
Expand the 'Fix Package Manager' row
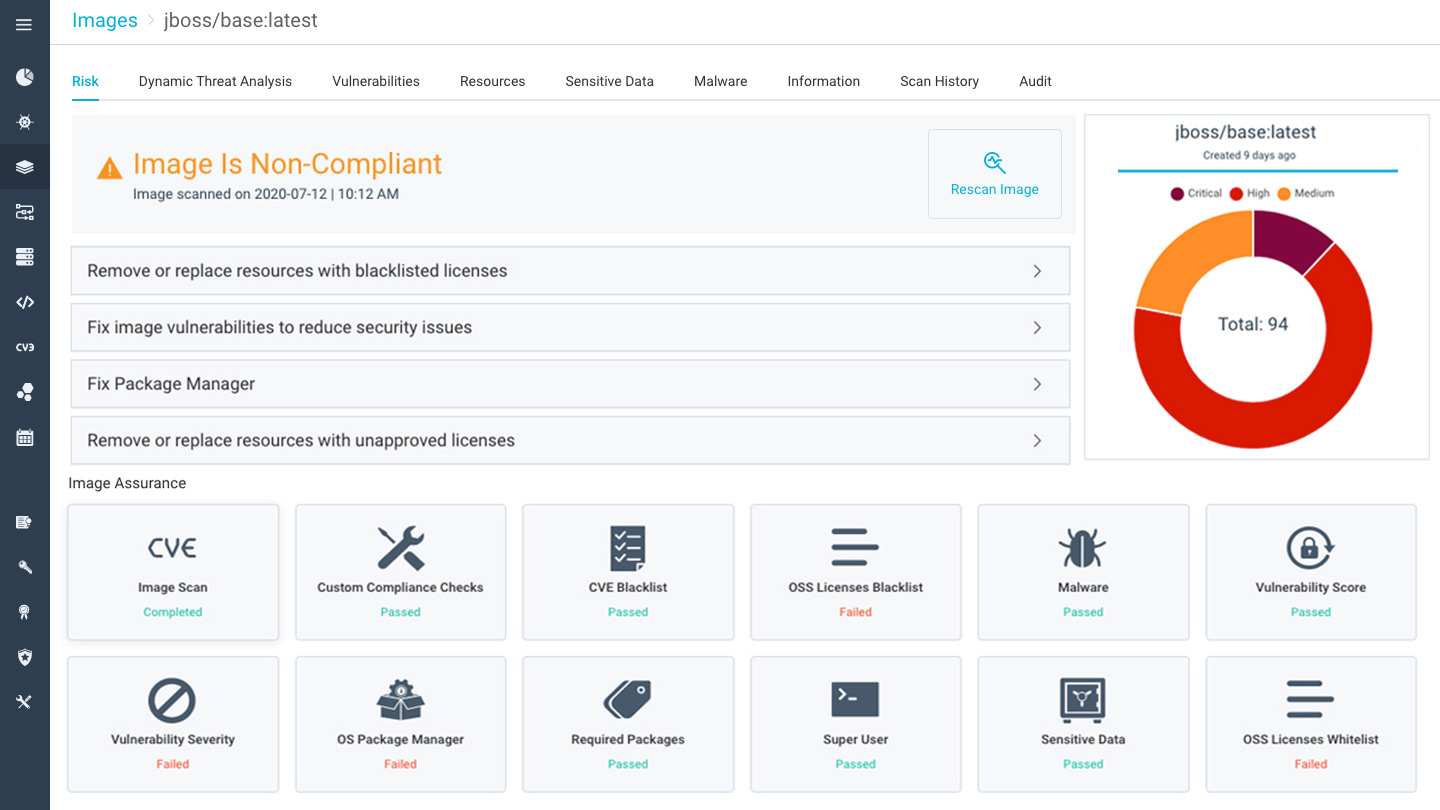570,384
